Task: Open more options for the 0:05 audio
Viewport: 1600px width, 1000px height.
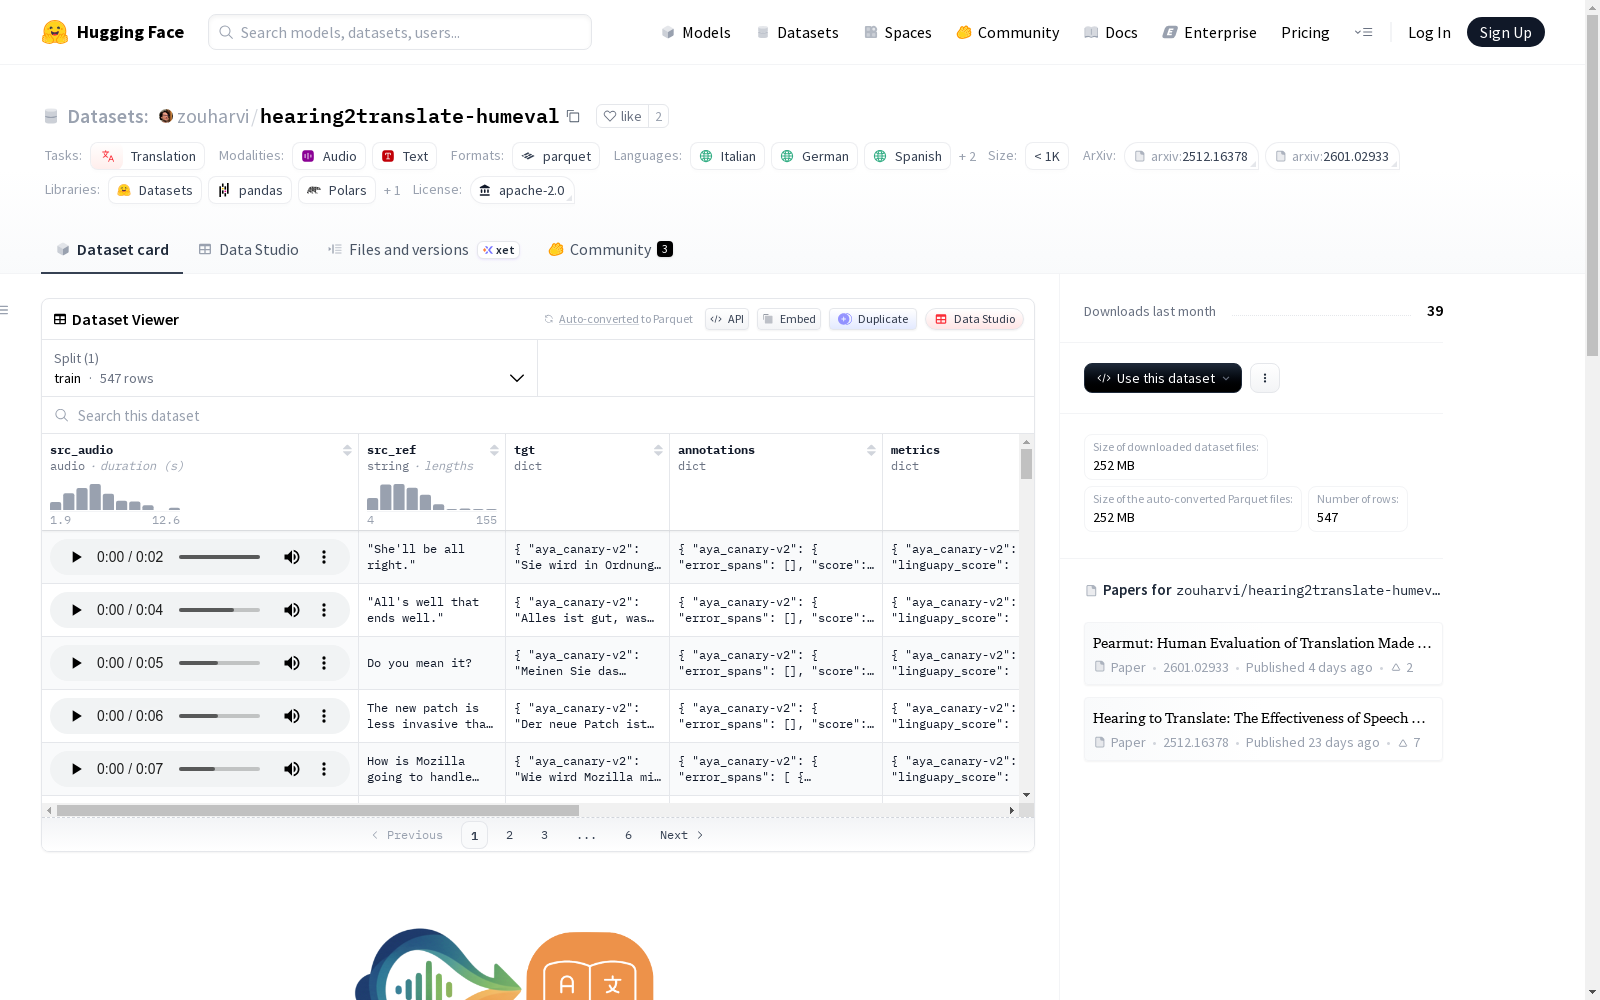Action: pos(324,663)
